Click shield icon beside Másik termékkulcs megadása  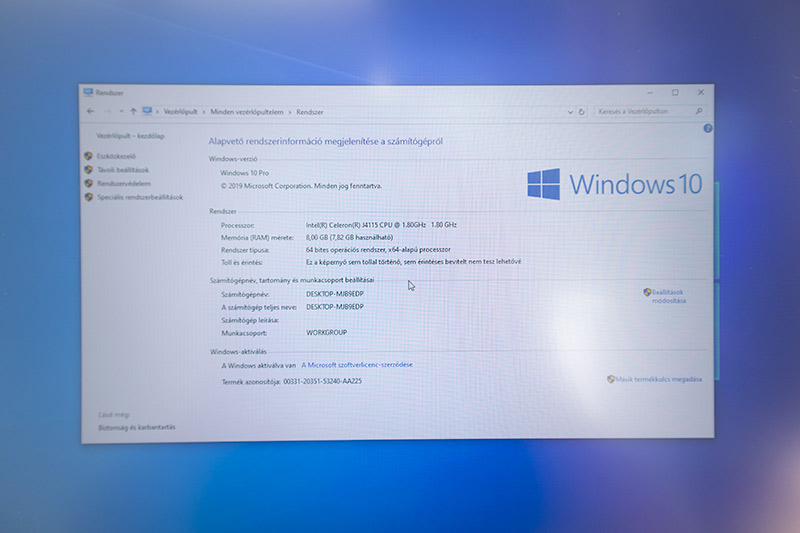[x=611, y=379]
